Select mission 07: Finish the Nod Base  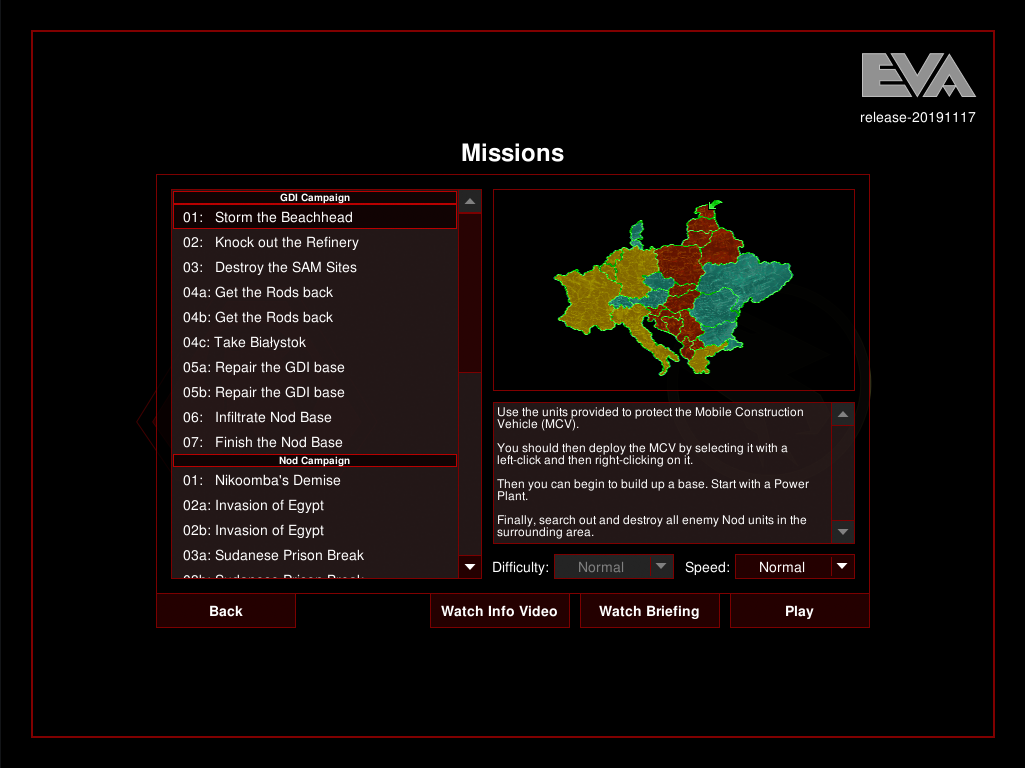314,442
